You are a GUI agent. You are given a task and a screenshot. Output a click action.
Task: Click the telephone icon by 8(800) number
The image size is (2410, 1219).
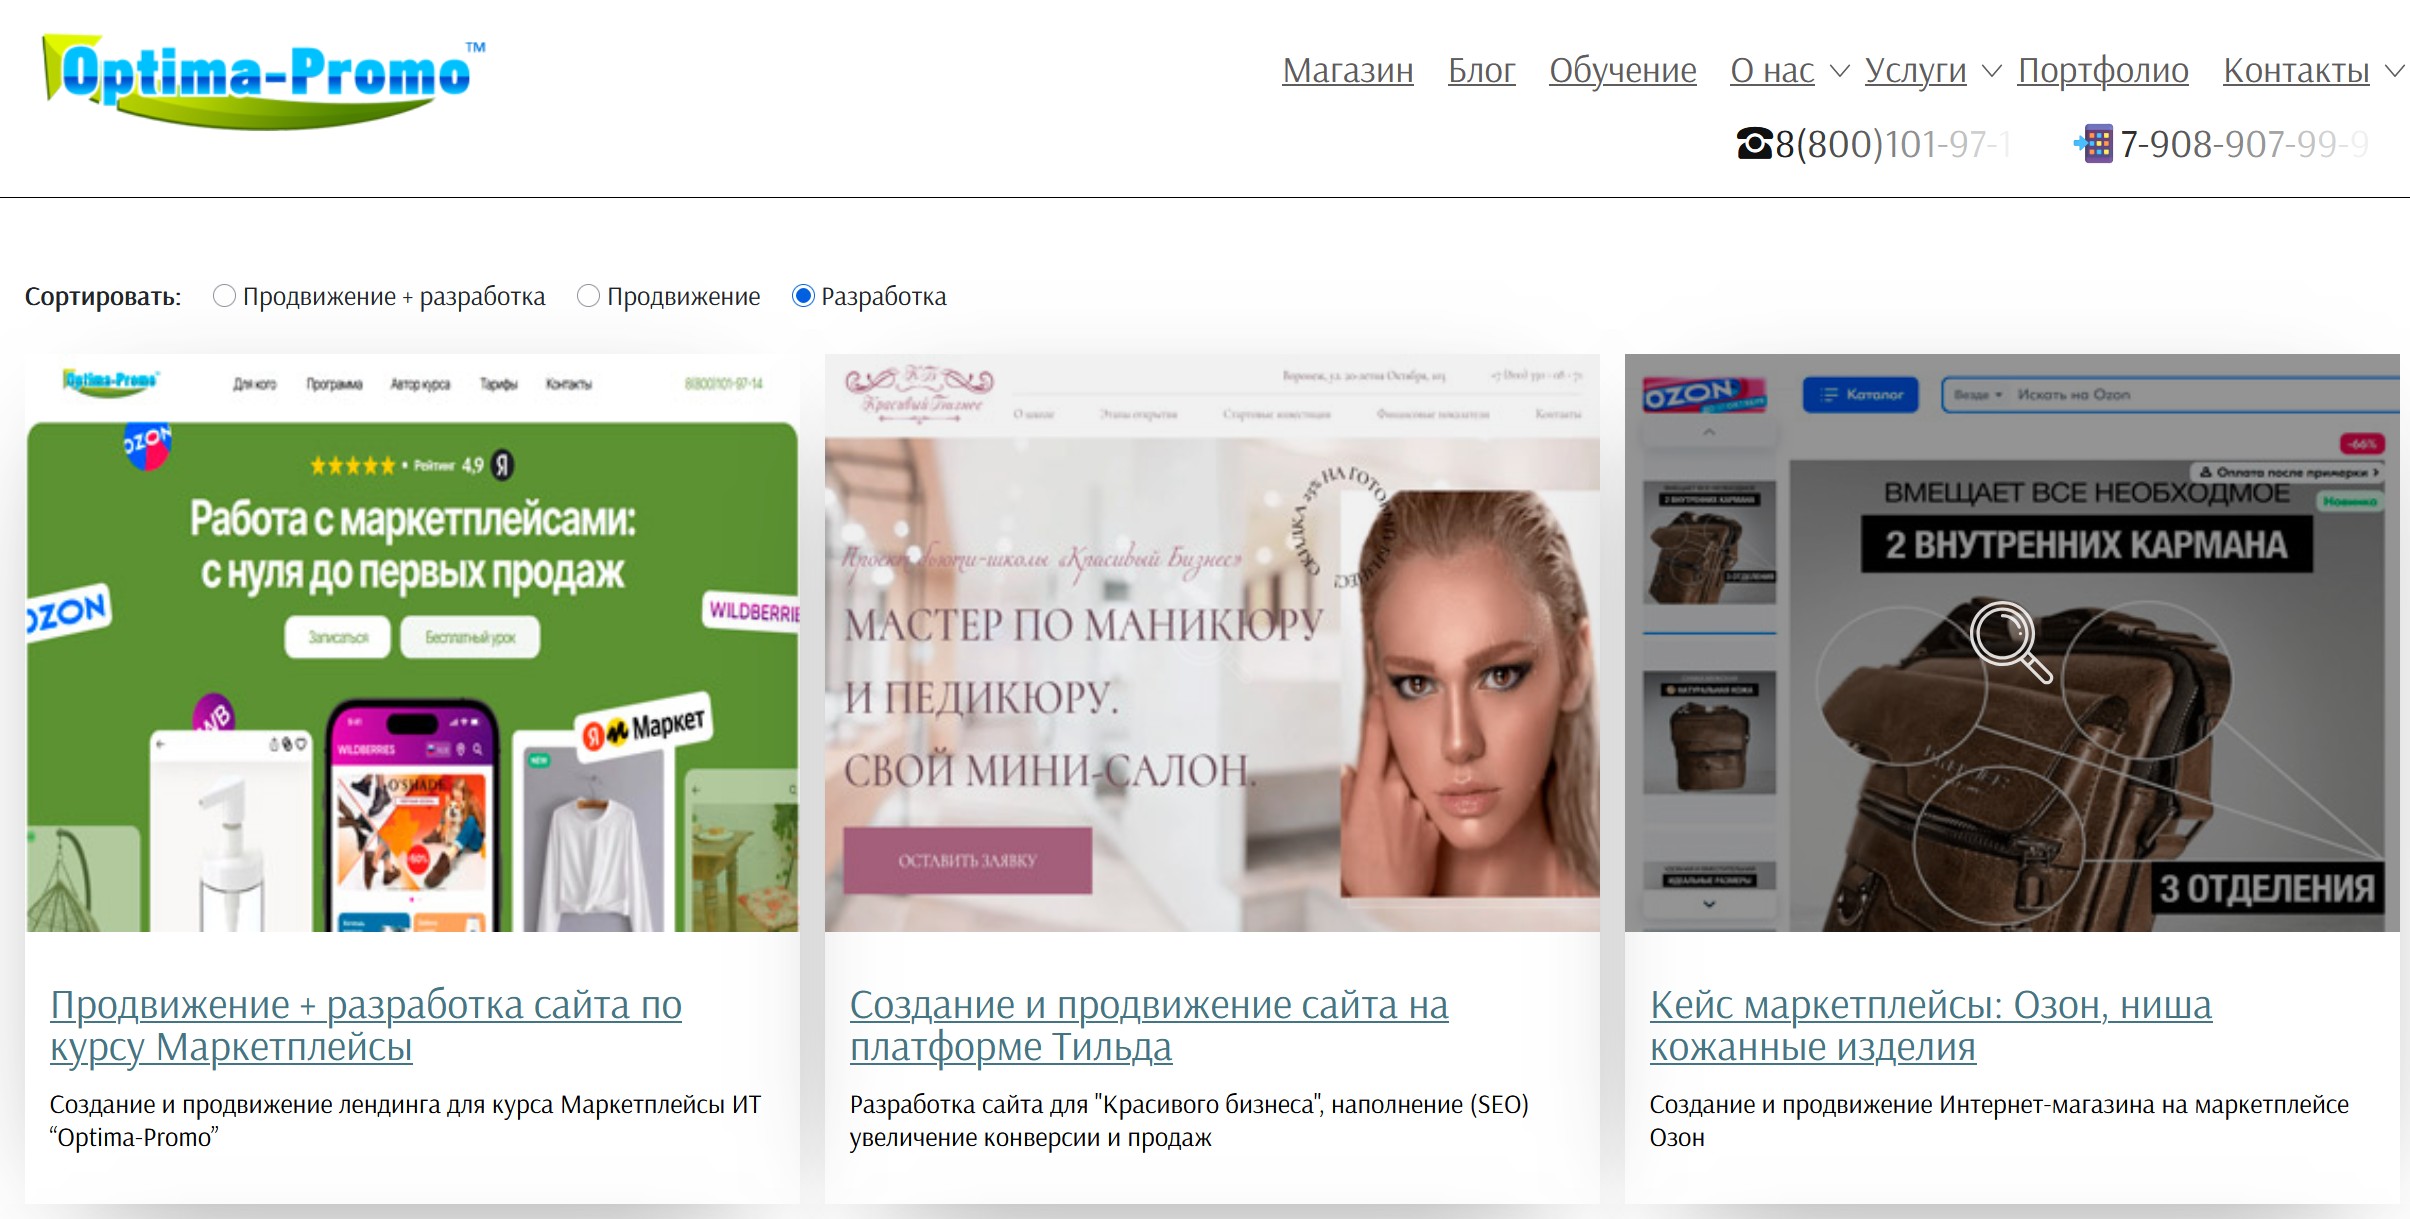pyautogui.click(x=1754, y=144)
